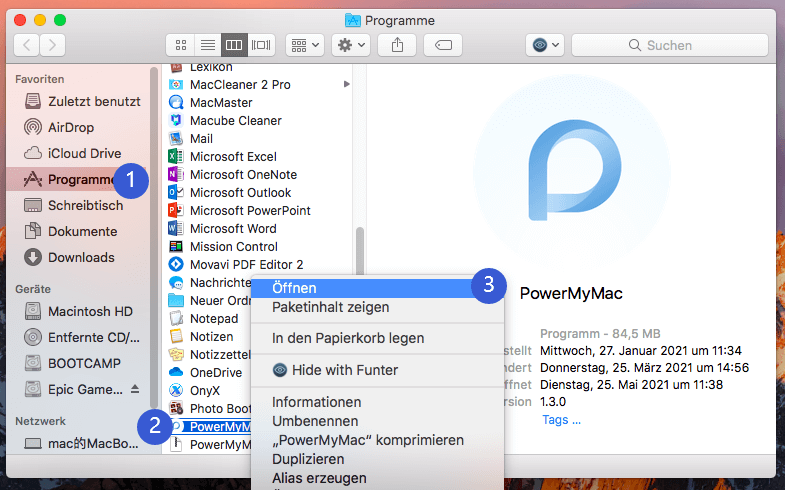
Task: Select Zuletzt benutzt in sidebar
Action: (83, 101)
